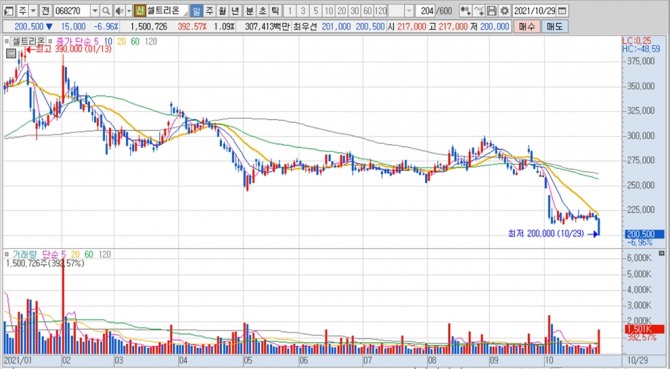
Task: Click the 204 candle count input field
Action: pos(426,11)
